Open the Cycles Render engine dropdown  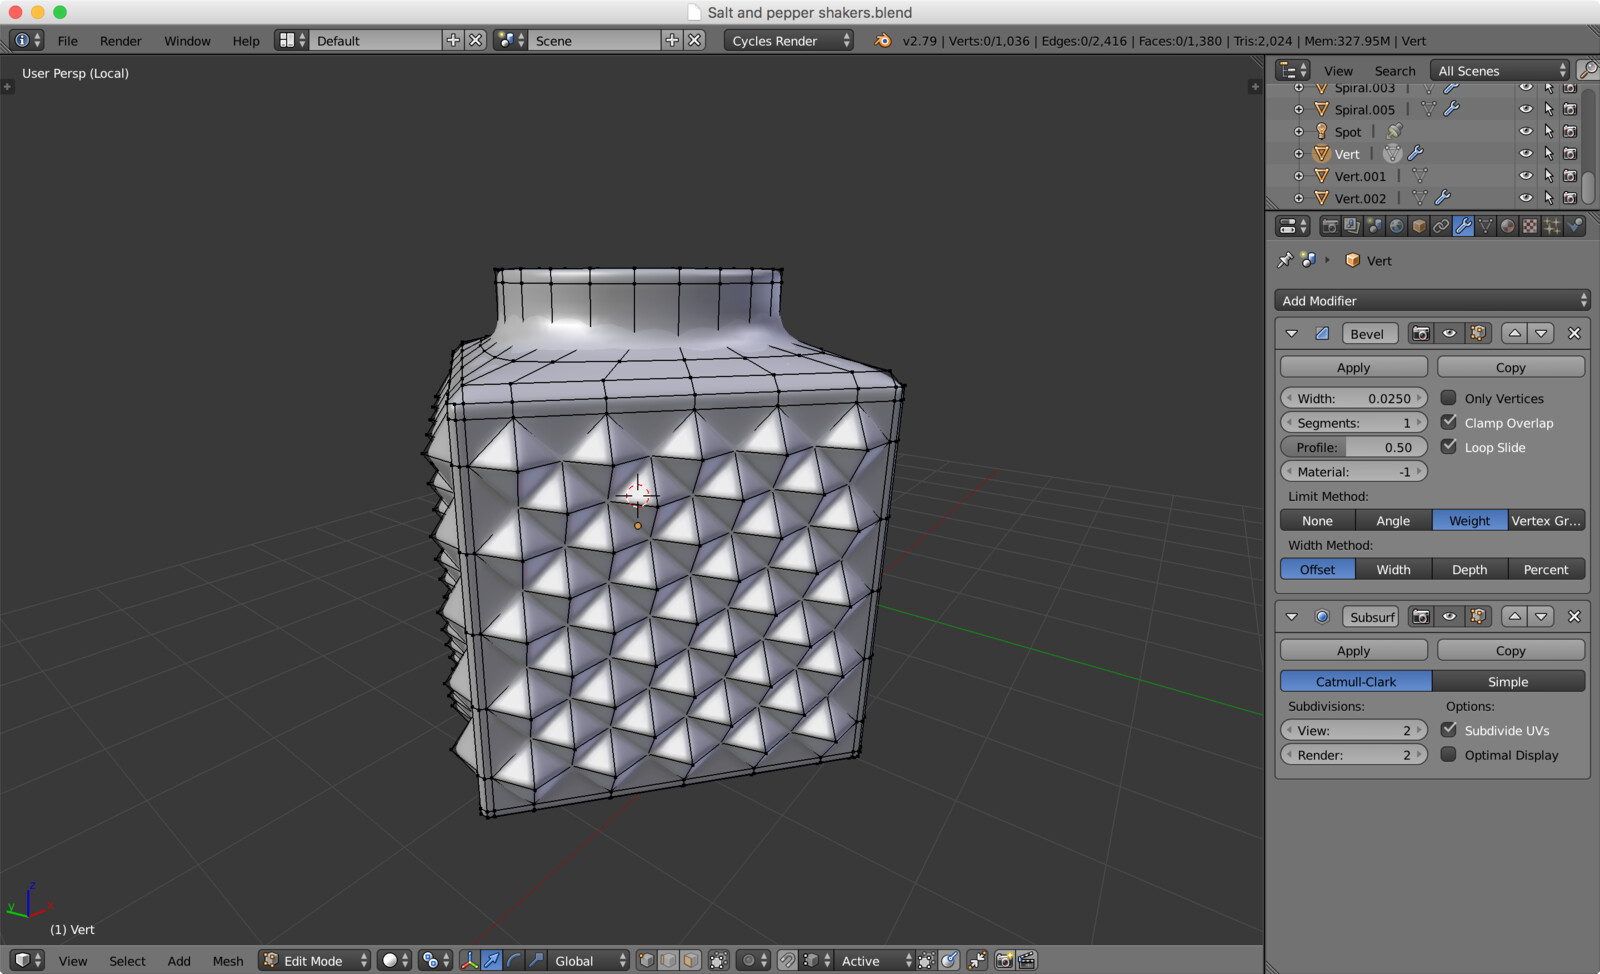789,40
